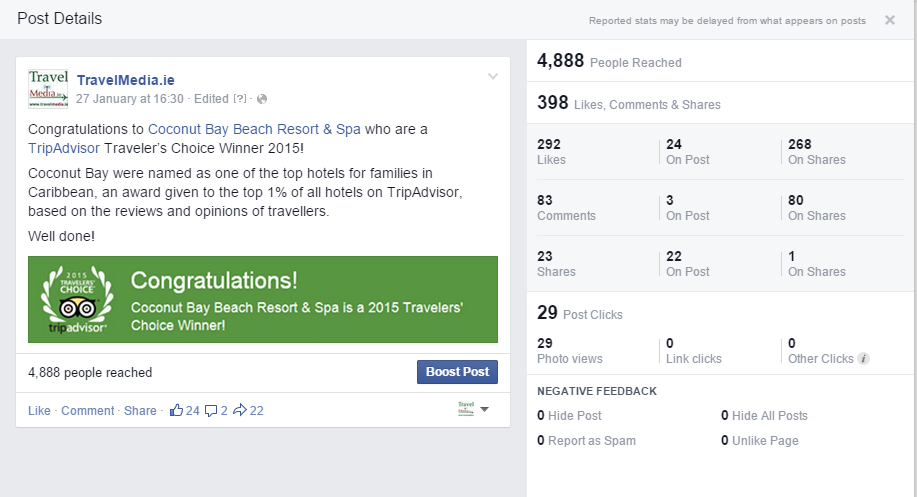Click the '83 Comments' stat
This screenshot has height=497, width=917.
point(566,208)
